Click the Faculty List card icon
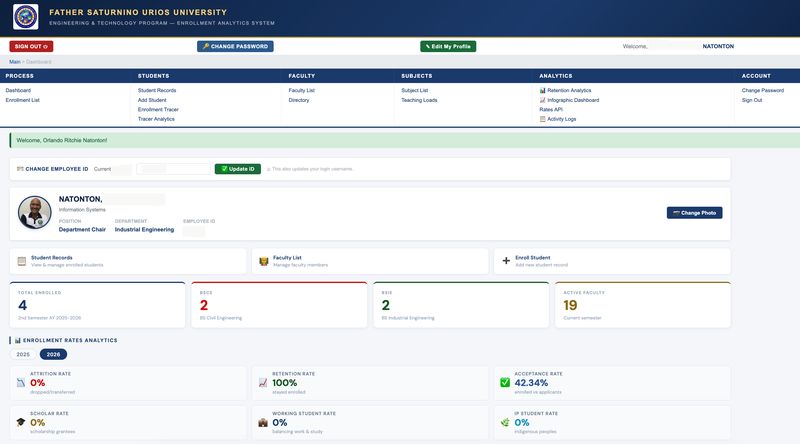The height and width of the screenshot is (444, 800). pos(264,261)
